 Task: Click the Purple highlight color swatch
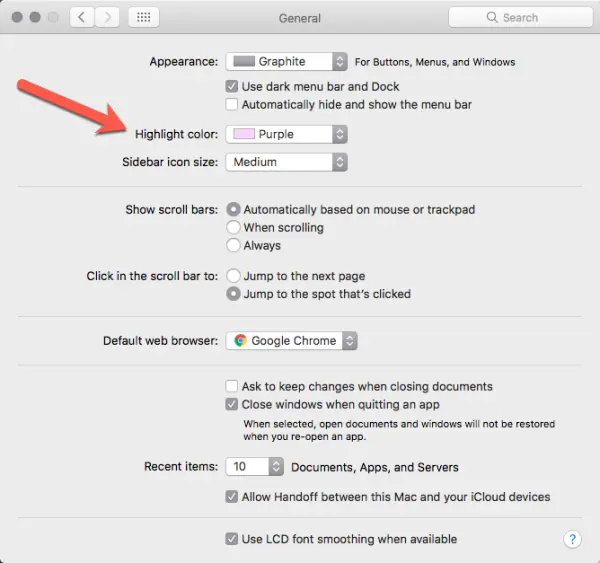pos(244,134)
